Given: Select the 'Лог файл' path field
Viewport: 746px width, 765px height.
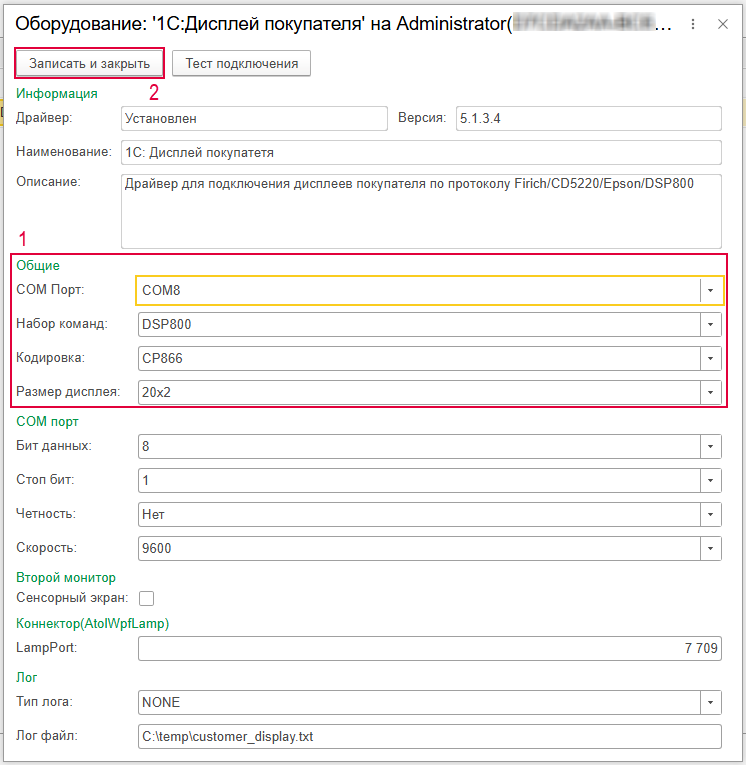Looking at the screenshot, I should coord(429,737).
